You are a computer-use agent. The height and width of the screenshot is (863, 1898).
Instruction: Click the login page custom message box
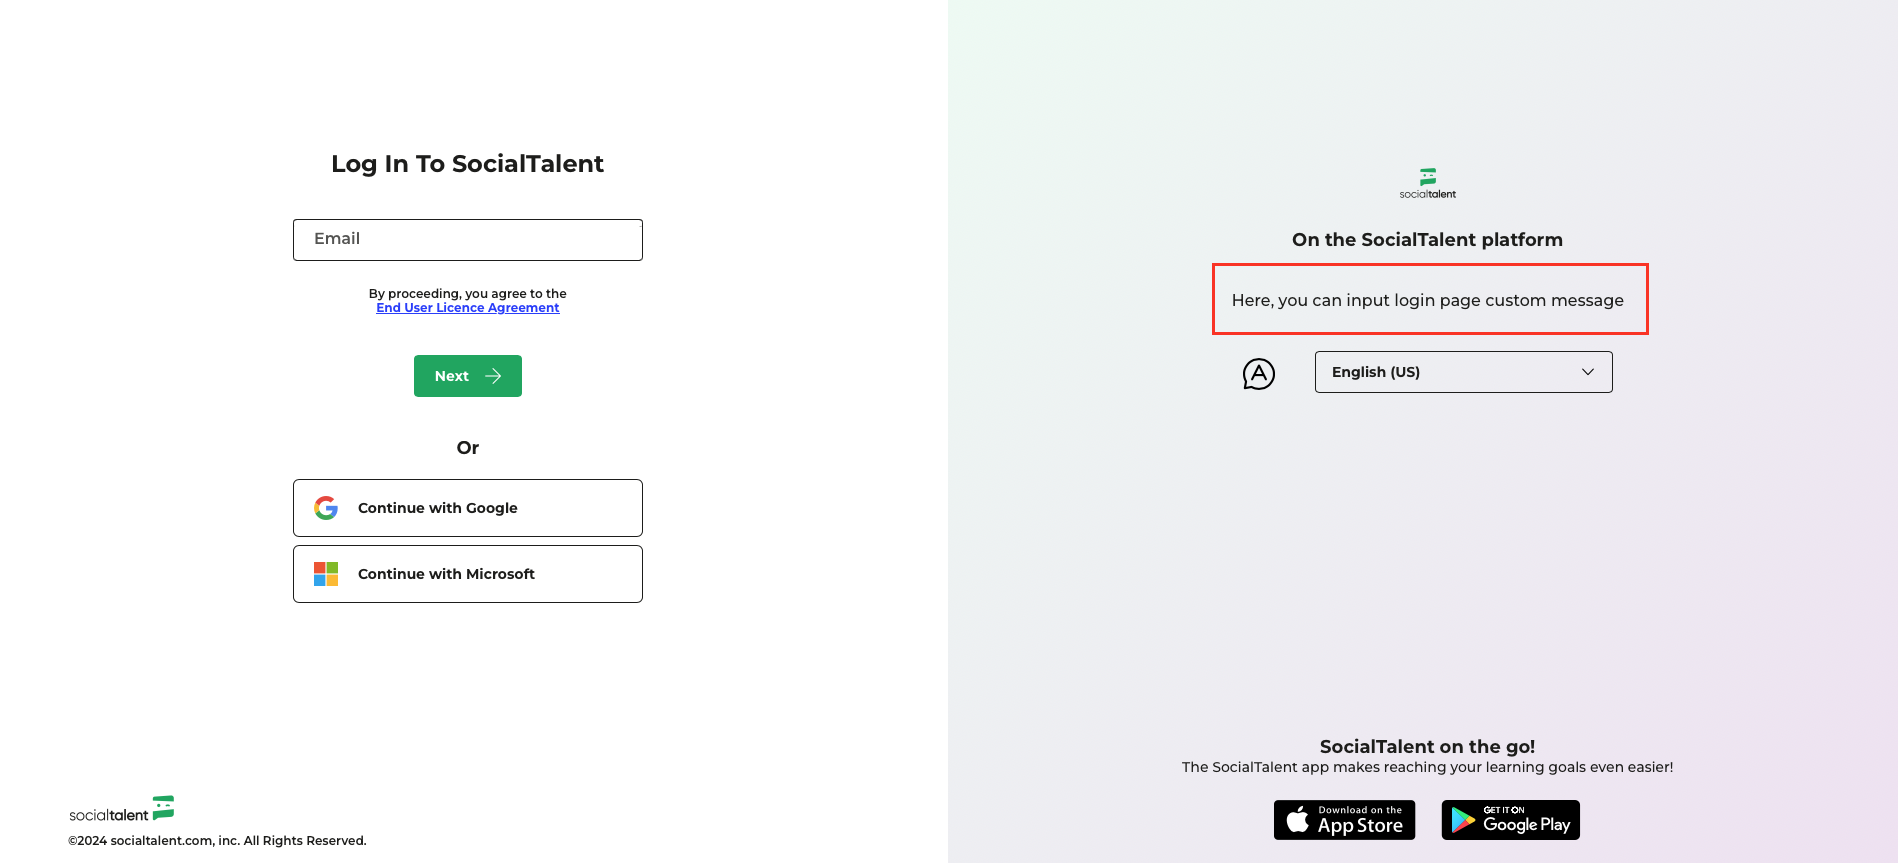click(x=1430, y=299)
